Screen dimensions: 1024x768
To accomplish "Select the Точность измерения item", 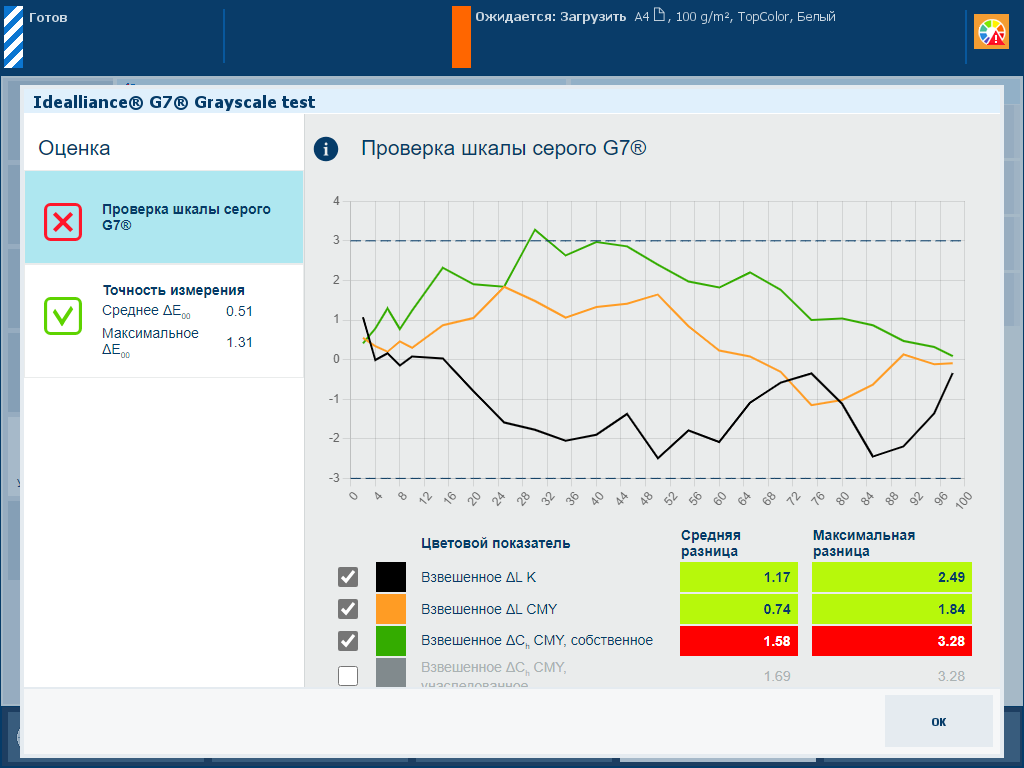I will (x=164, y=321).
